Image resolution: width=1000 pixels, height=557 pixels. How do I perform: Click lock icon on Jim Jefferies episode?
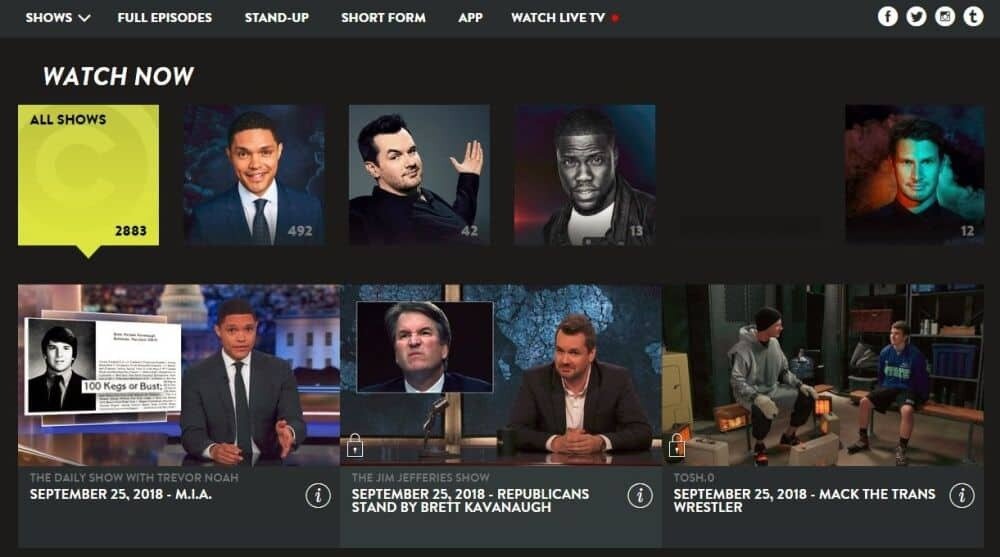355,445
